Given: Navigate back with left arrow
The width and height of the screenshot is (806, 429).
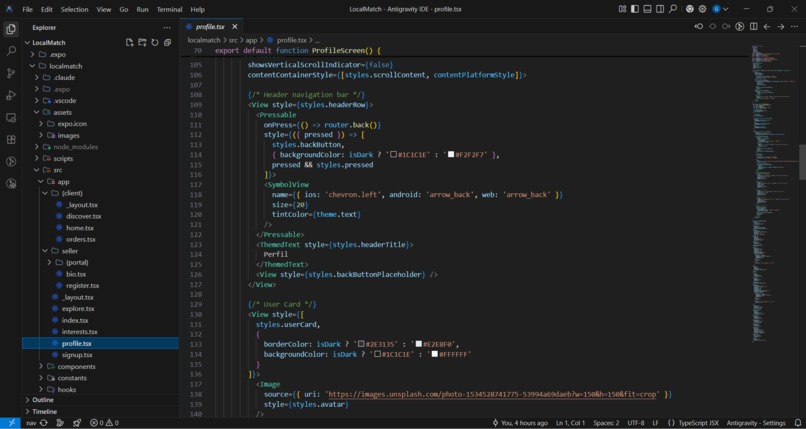Looking at the screenshot, I should tap(767, 27).
